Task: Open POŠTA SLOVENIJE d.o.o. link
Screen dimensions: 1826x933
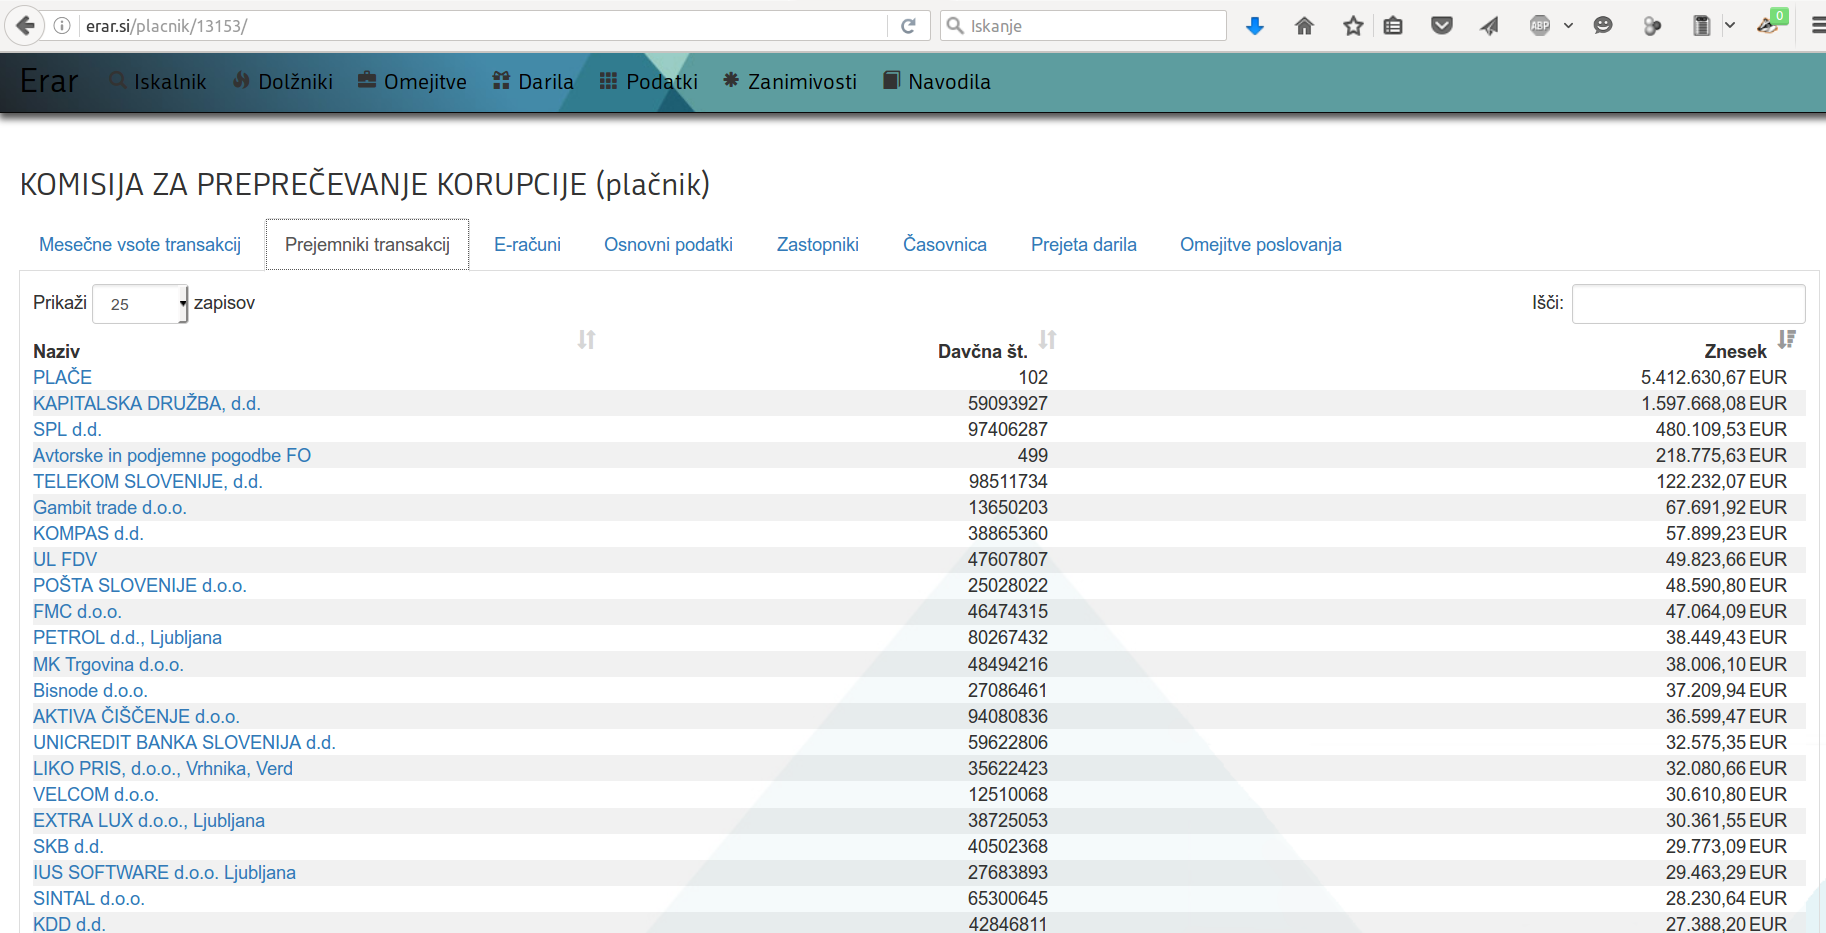Action: [x=140, y=585]
